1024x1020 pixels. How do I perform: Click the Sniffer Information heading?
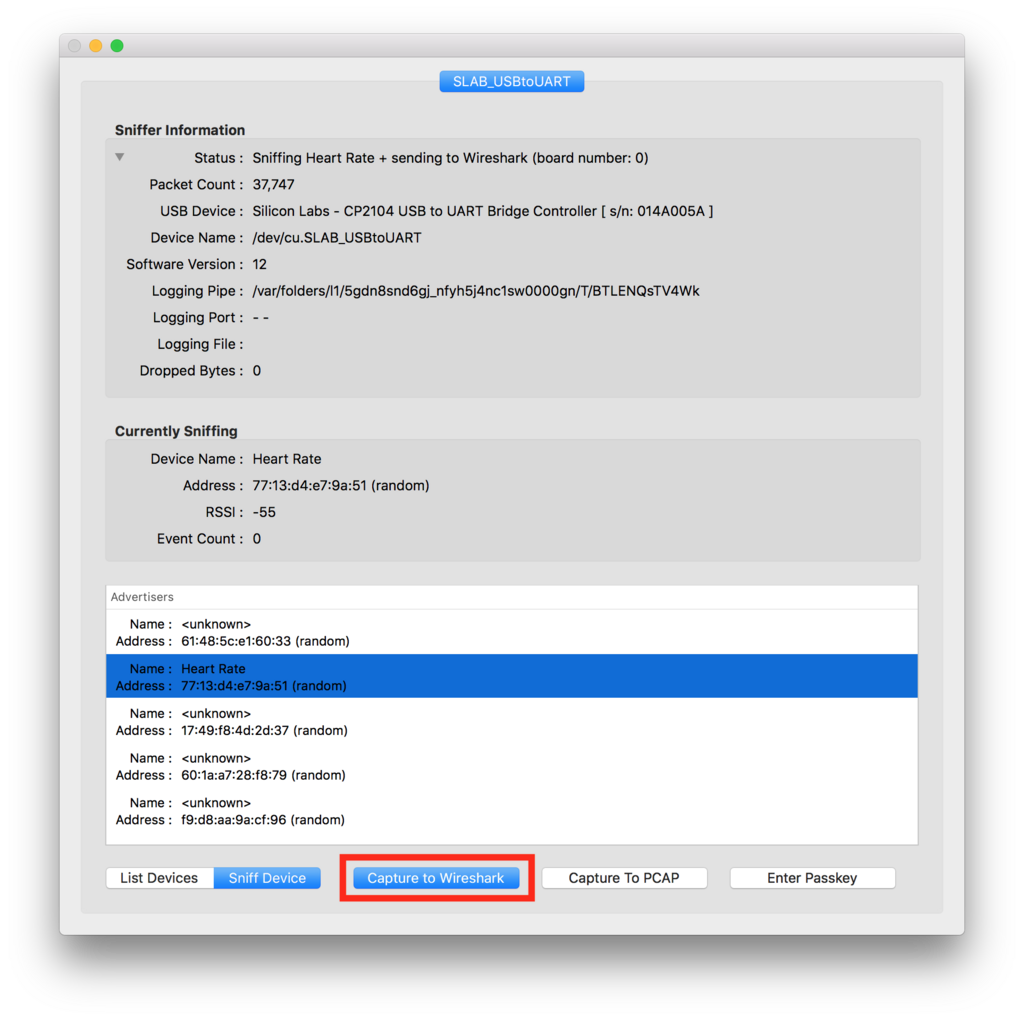coord(180,130)
